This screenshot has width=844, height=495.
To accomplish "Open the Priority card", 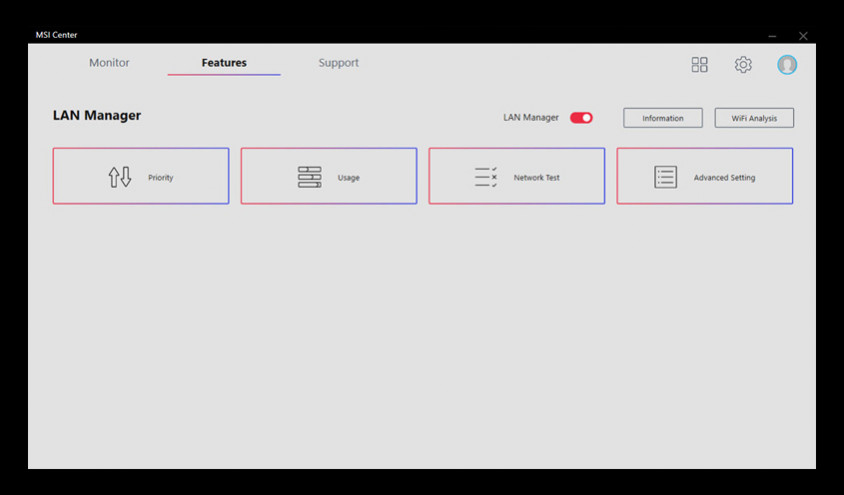I will 141,176.
